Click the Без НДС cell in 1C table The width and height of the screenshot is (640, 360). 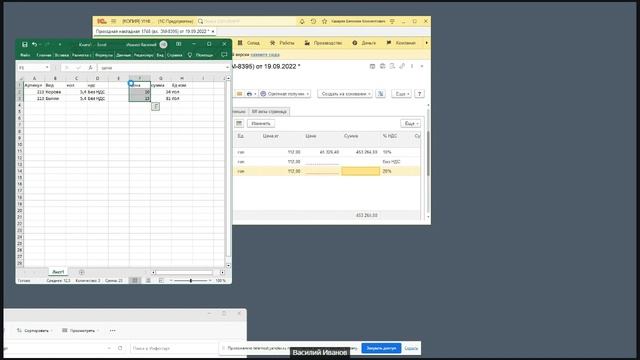[x=391, y=162]
